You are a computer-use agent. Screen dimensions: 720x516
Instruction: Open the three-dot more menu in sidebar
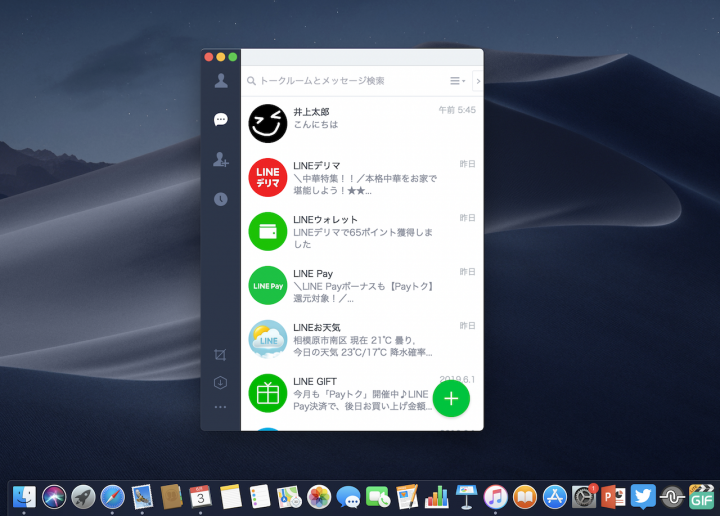(220, 407)
